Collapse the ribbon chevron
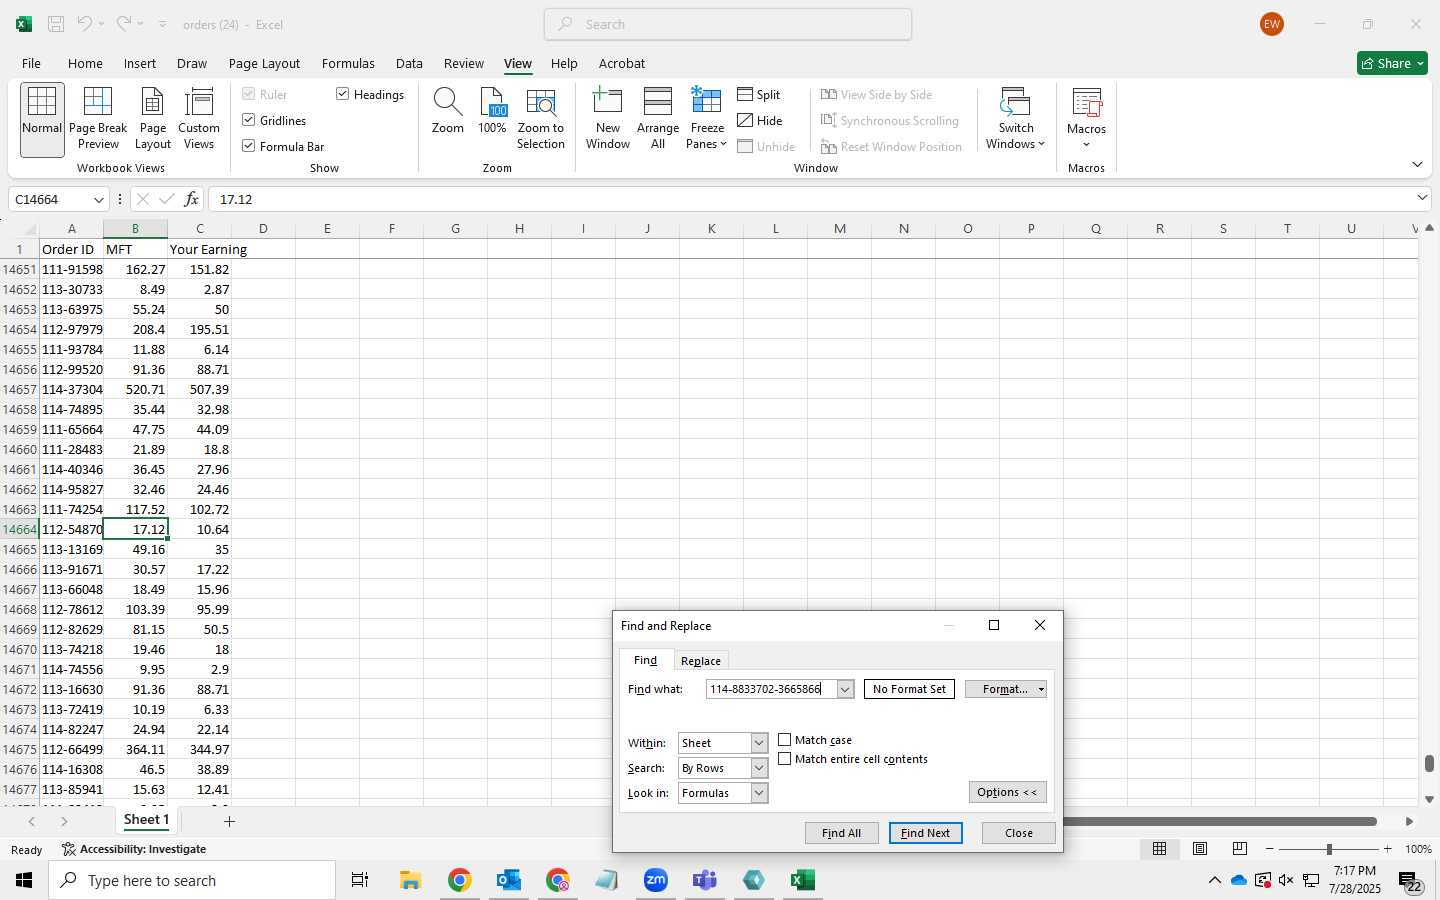The width and height of the screenshot is (1440, 900). [1417, 164]
